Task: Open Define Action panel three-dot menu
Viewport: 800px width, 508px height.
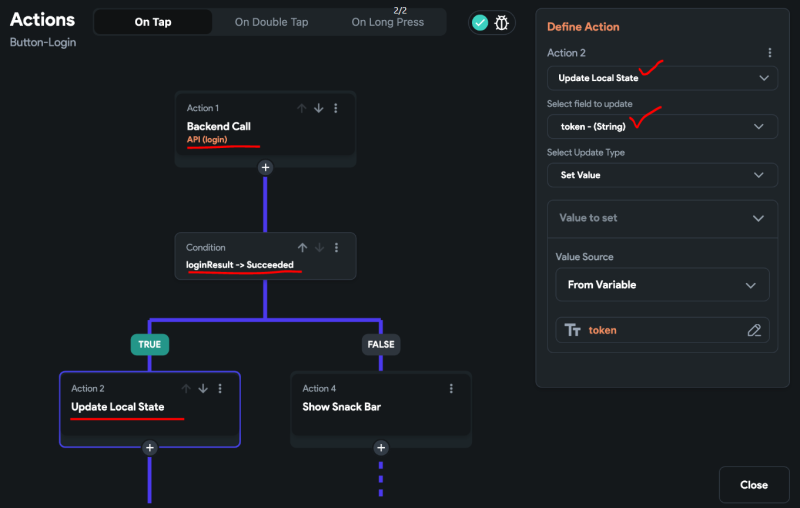Action: 770,53
